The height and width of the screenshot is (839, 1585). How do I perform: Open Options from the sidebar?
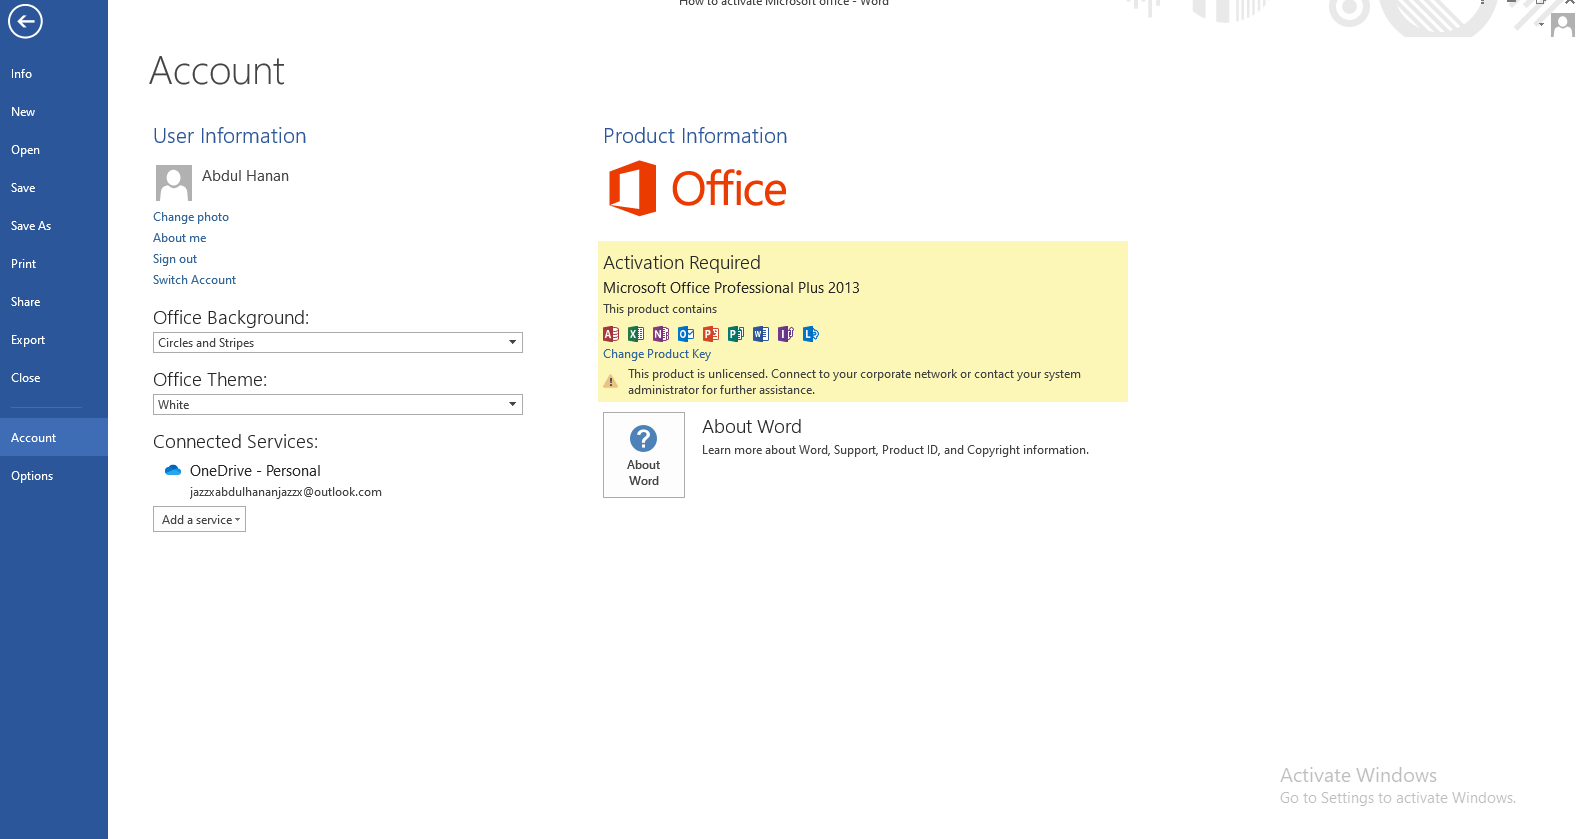pos(54,476)
